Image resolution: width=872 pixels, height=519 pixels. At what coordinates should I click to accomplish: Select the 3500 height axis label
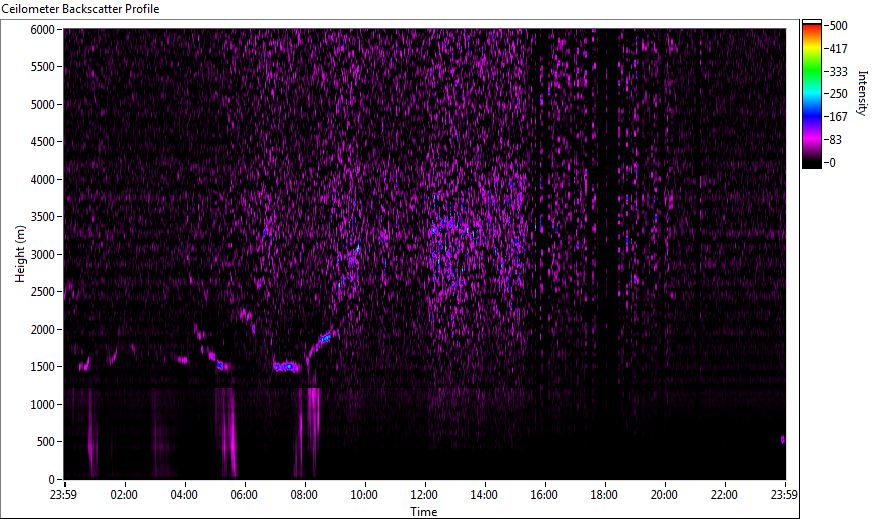[x=42, y=218]
